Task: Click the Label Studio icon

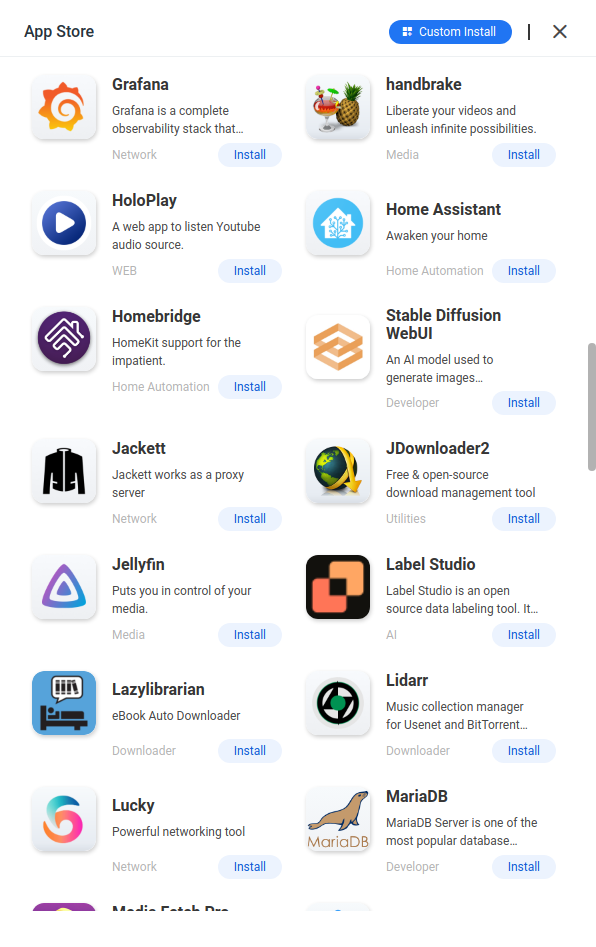Action: point(338,587)
